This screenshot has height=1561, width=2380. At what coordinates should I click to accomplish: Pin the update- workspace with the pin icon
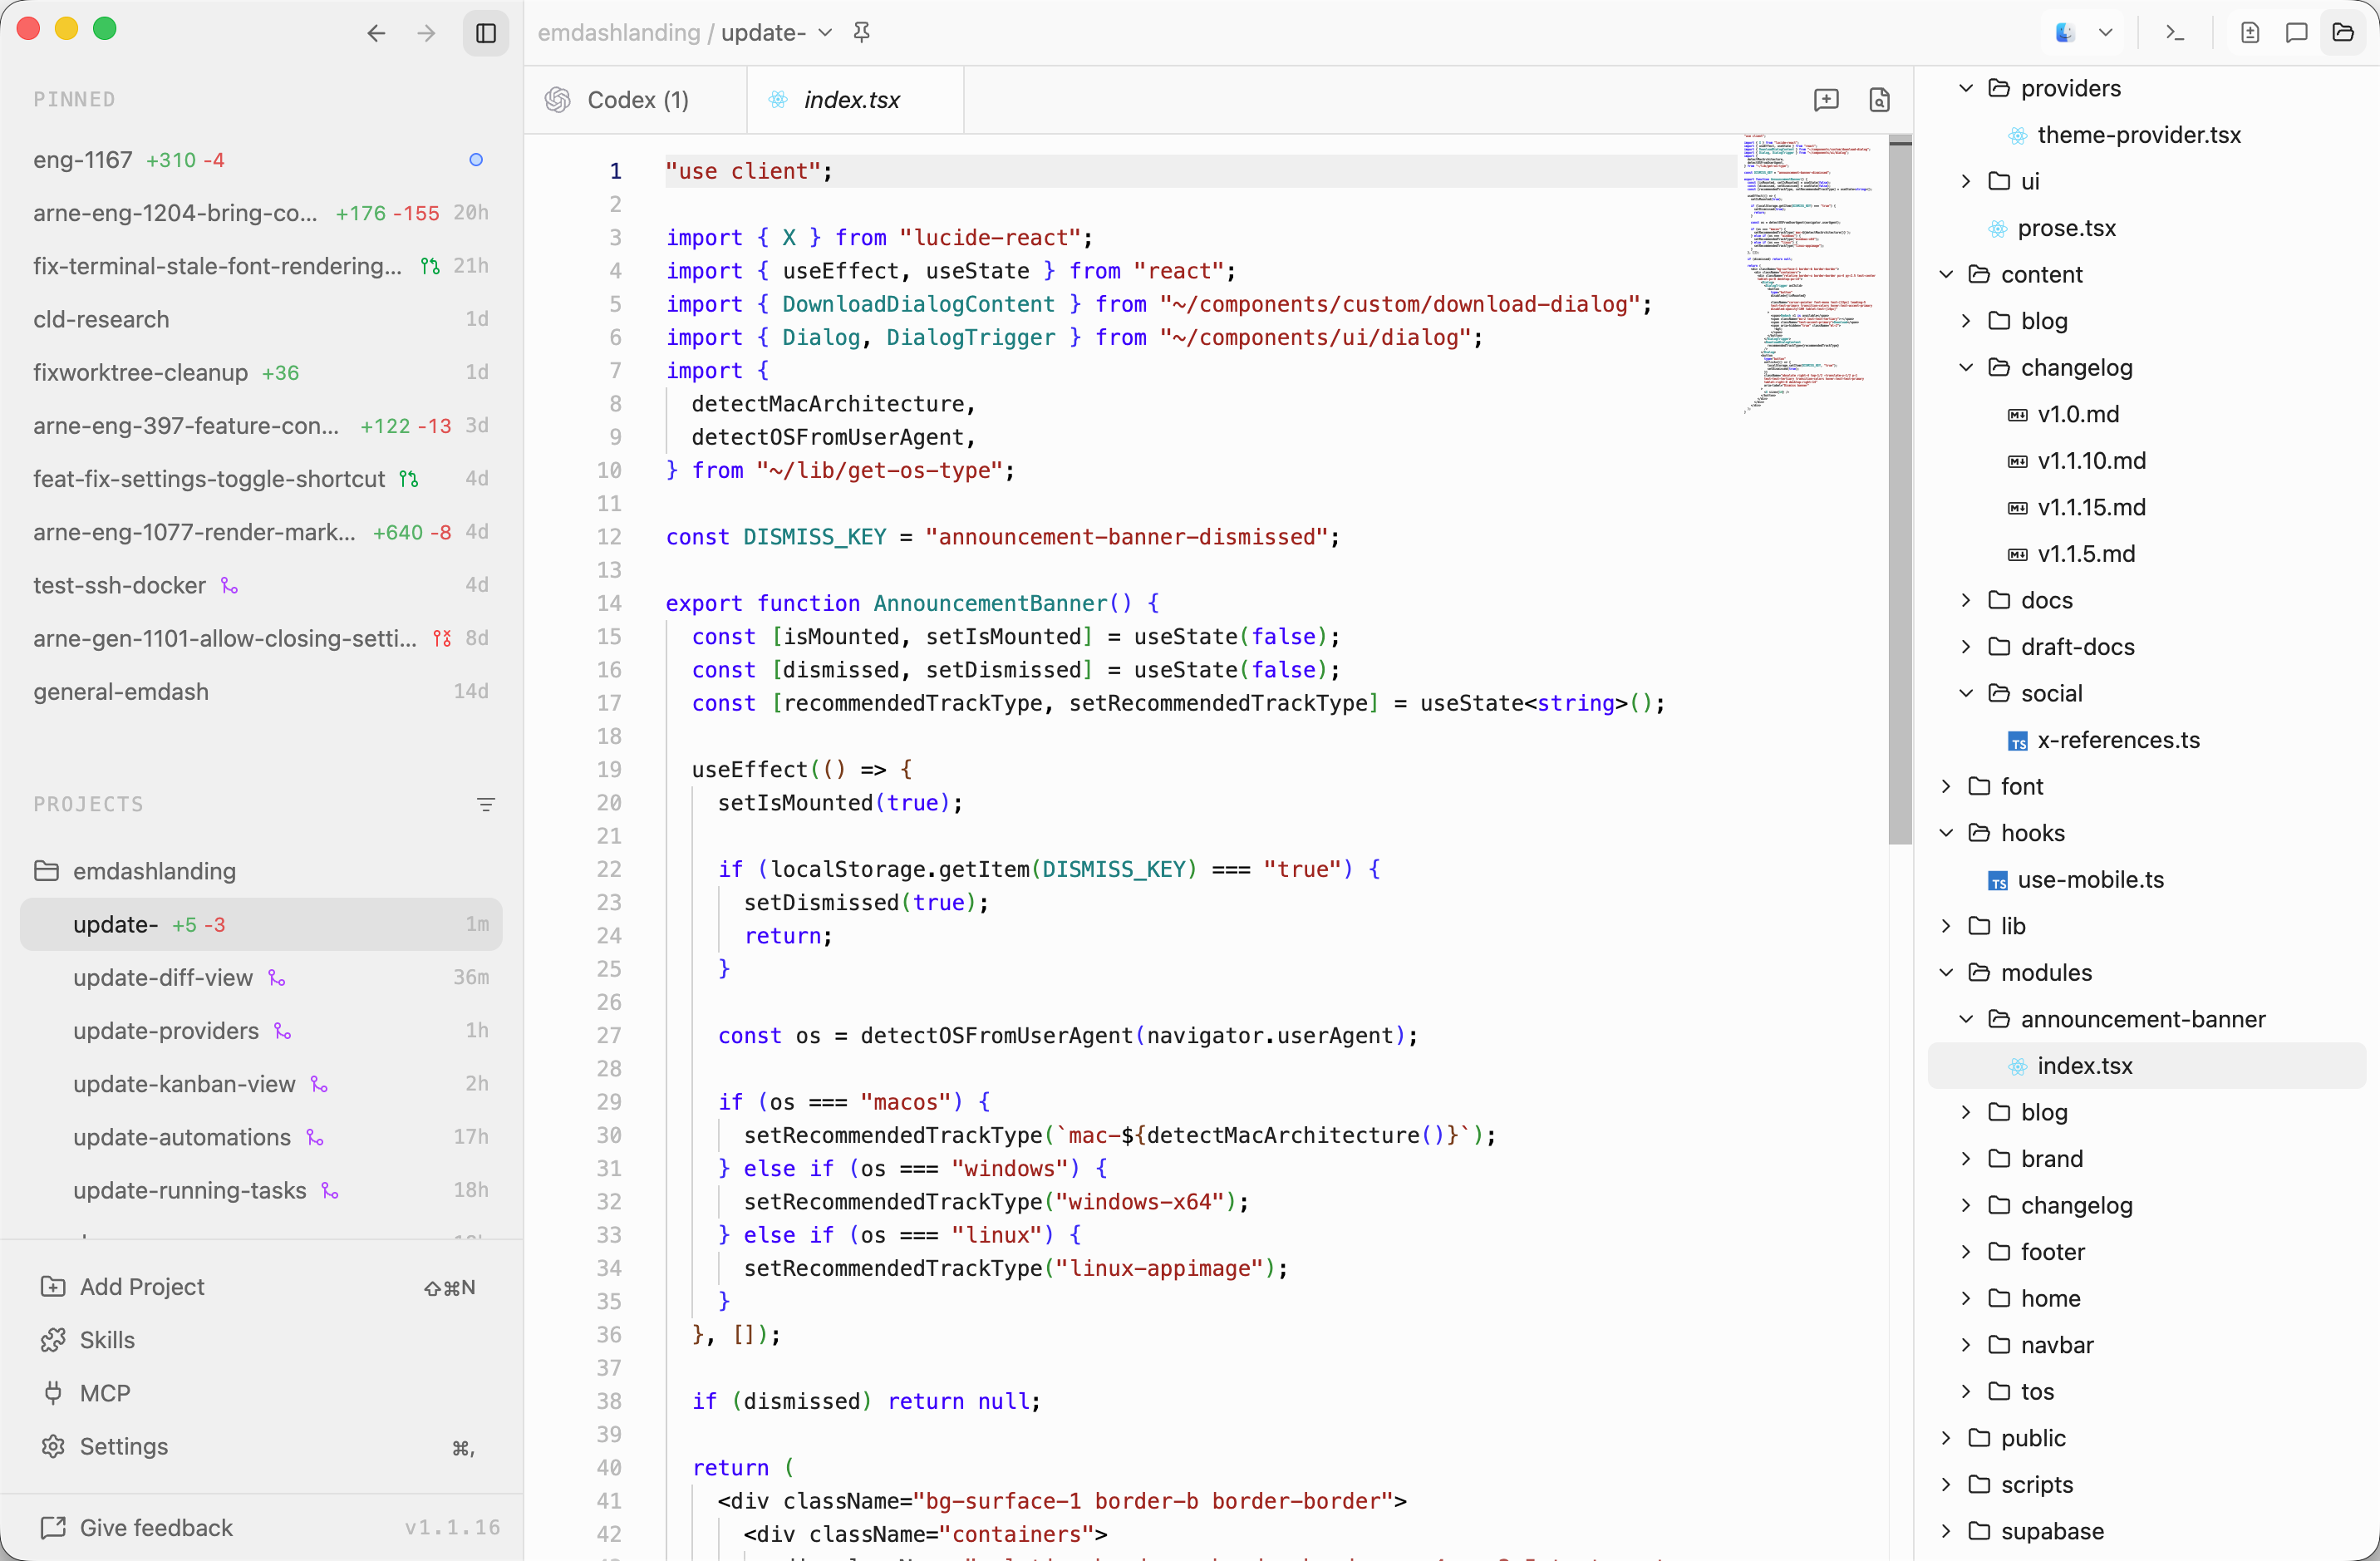862,33
